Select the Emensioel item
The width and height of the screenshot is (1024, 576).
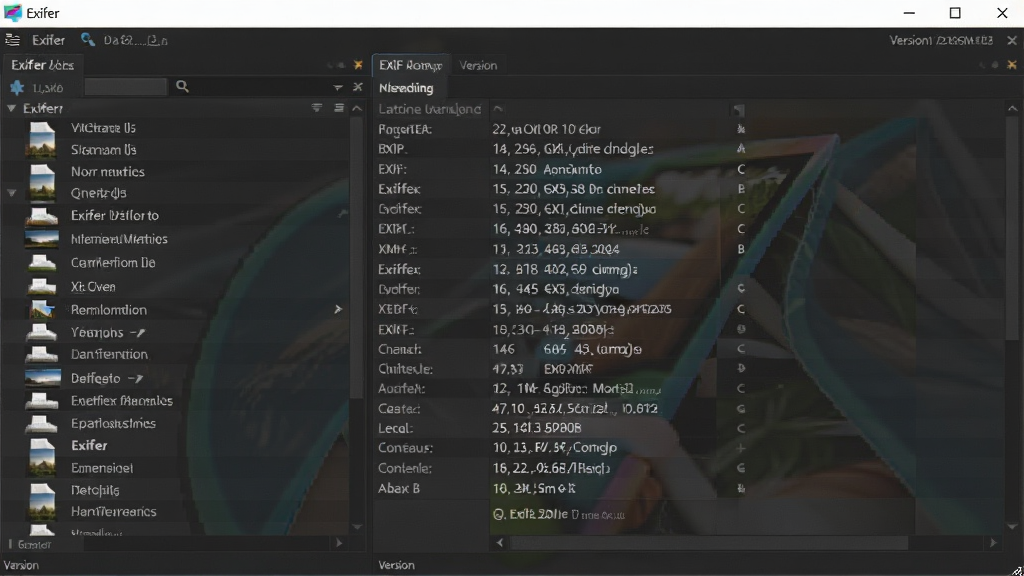[102, 468]
